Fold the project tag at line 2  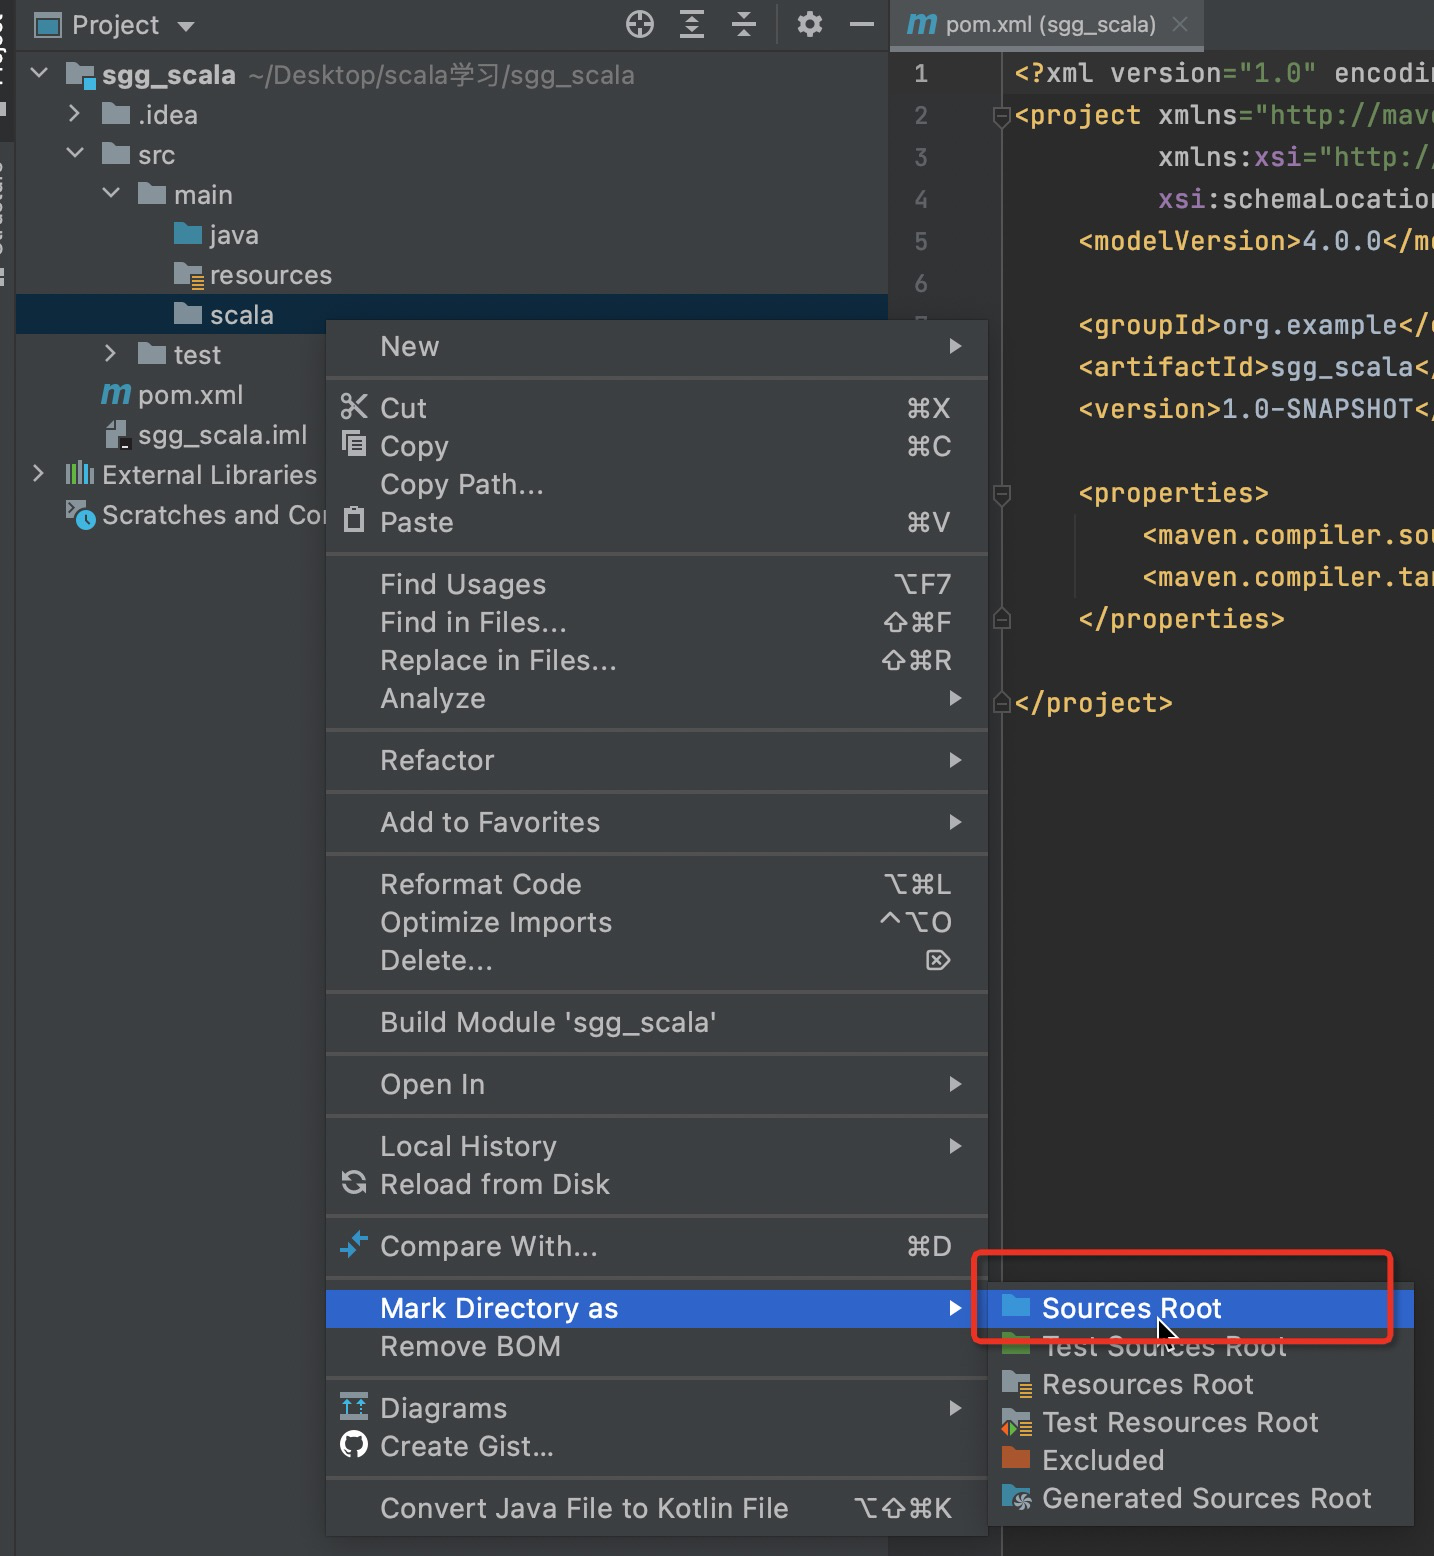click(x=1001, y=117)
